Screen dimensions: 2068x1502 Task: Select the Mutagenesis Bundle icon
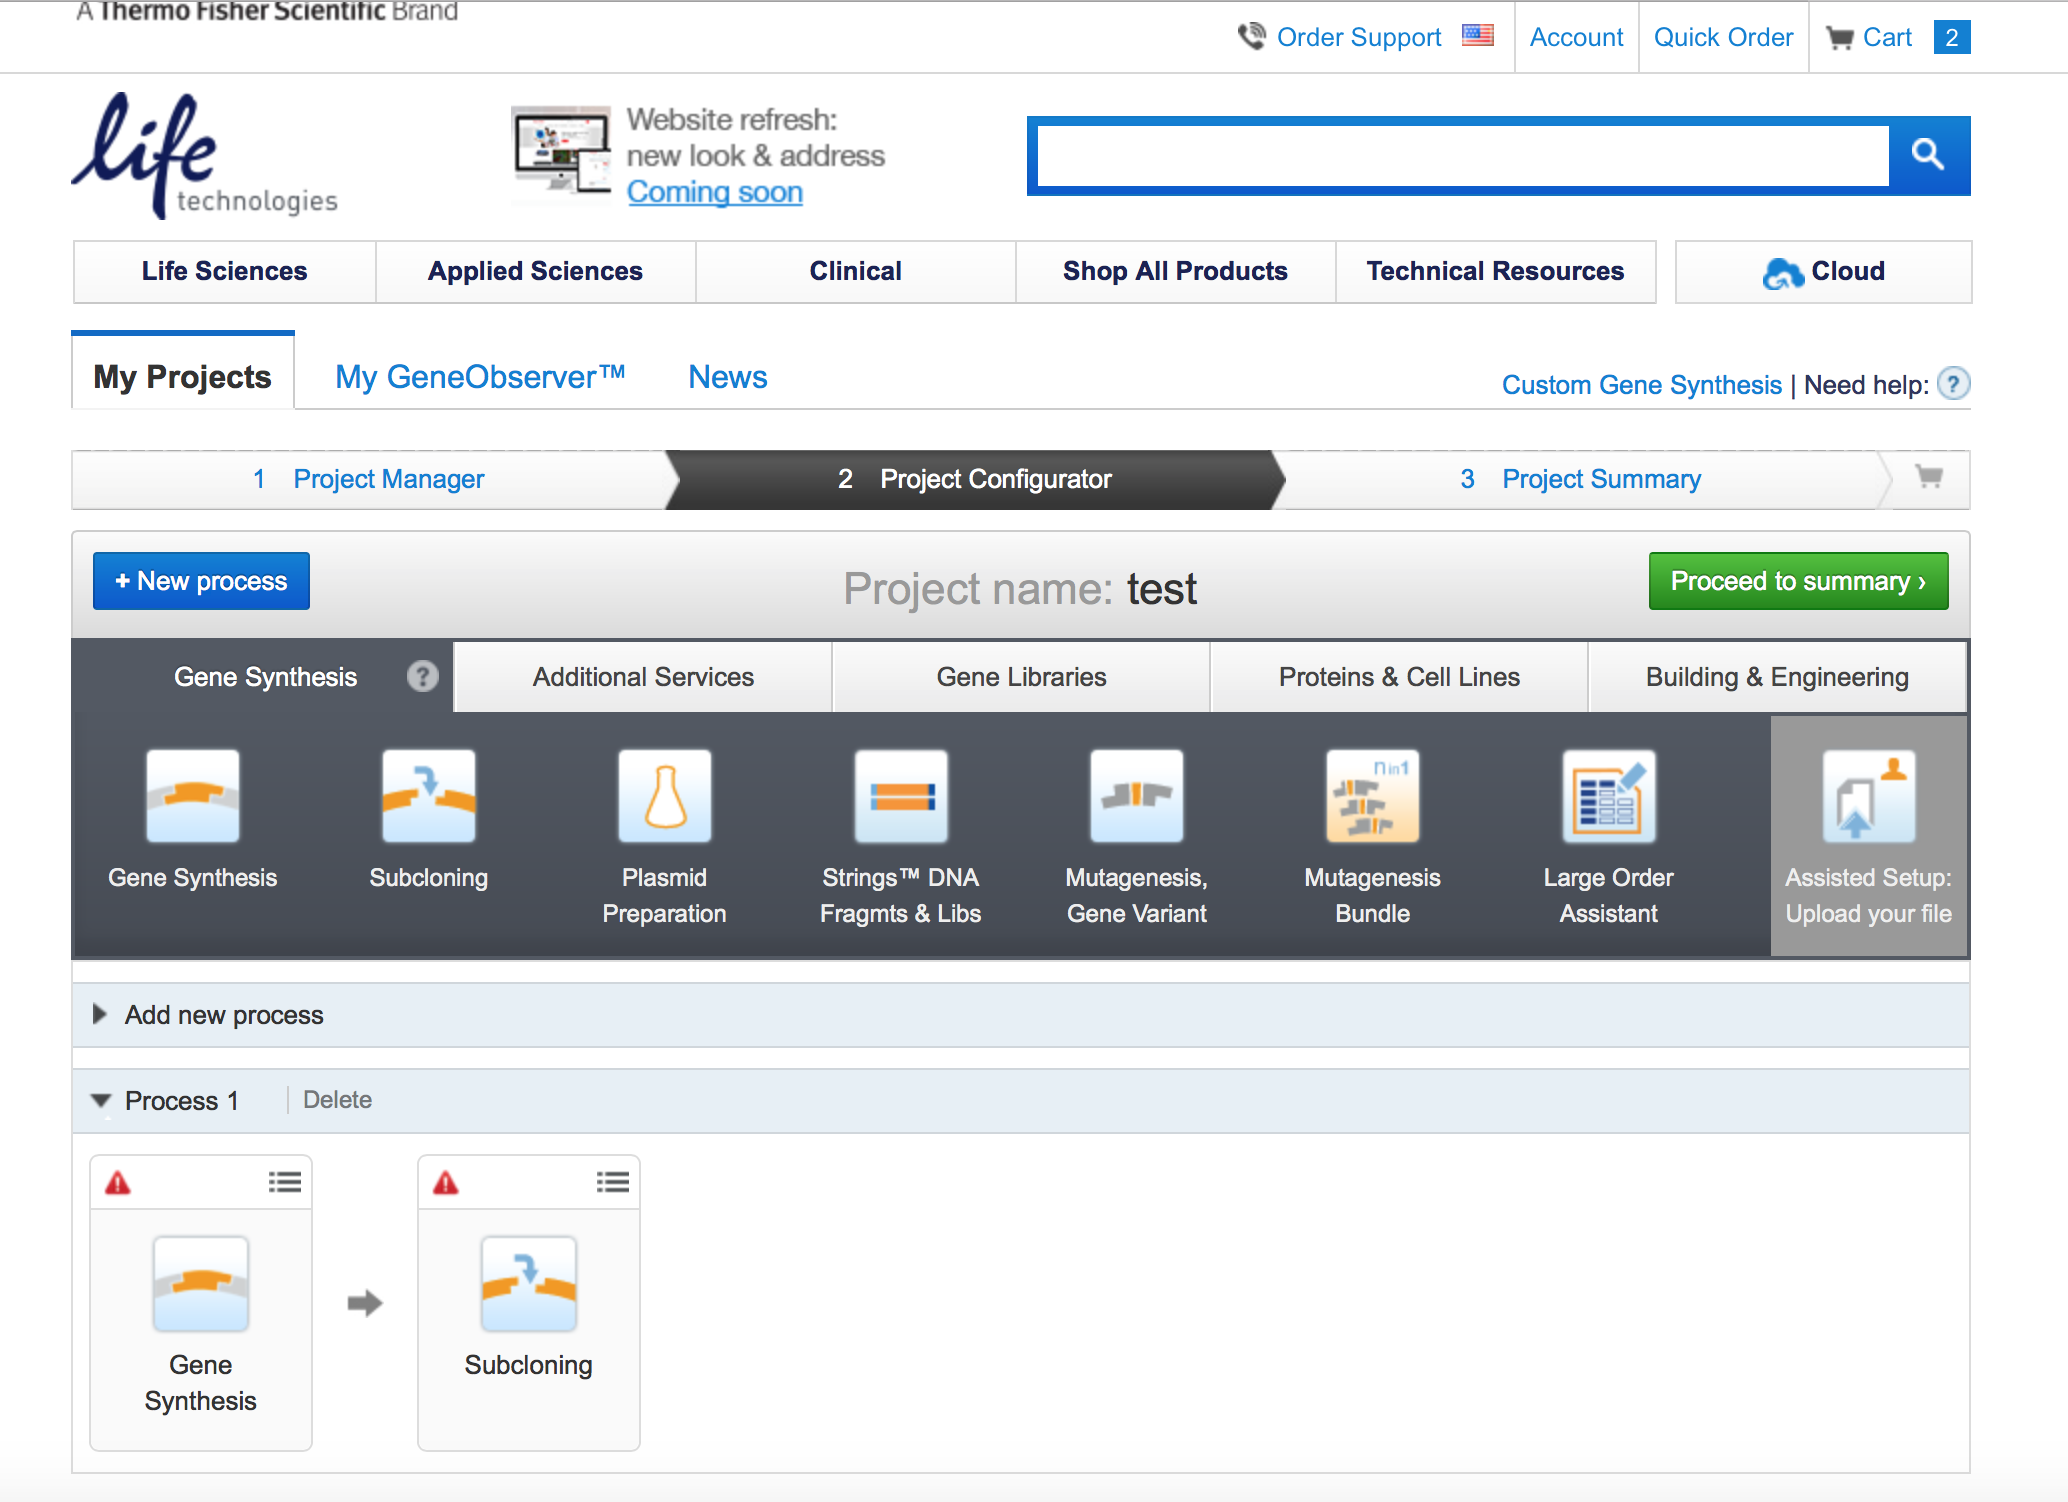[x=1372, y=796]
